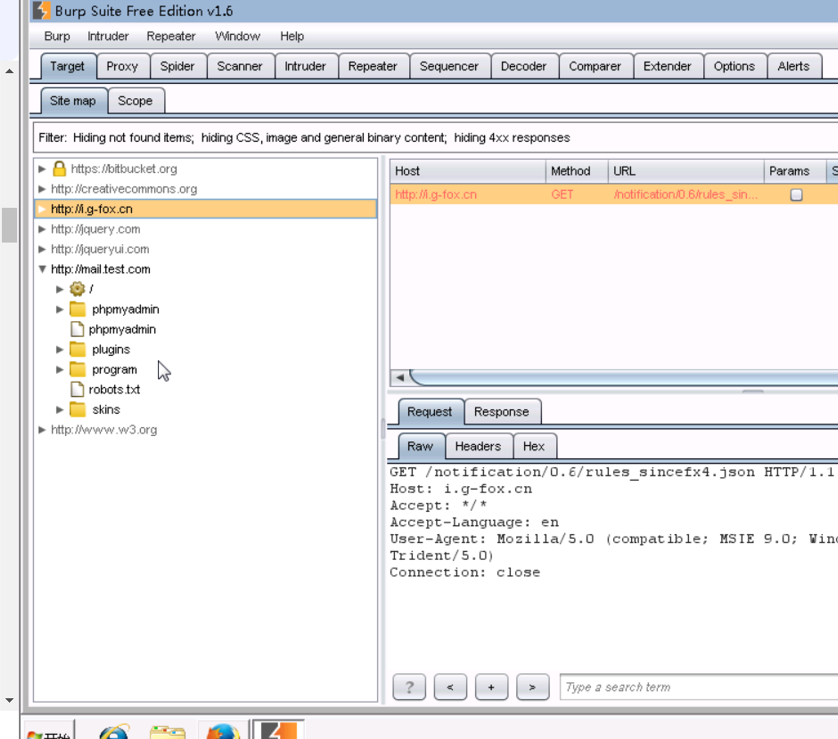The height and width of the screenshot is (739, 838).
Task: Click the plugins folder icon
Action: pos(78,349)
